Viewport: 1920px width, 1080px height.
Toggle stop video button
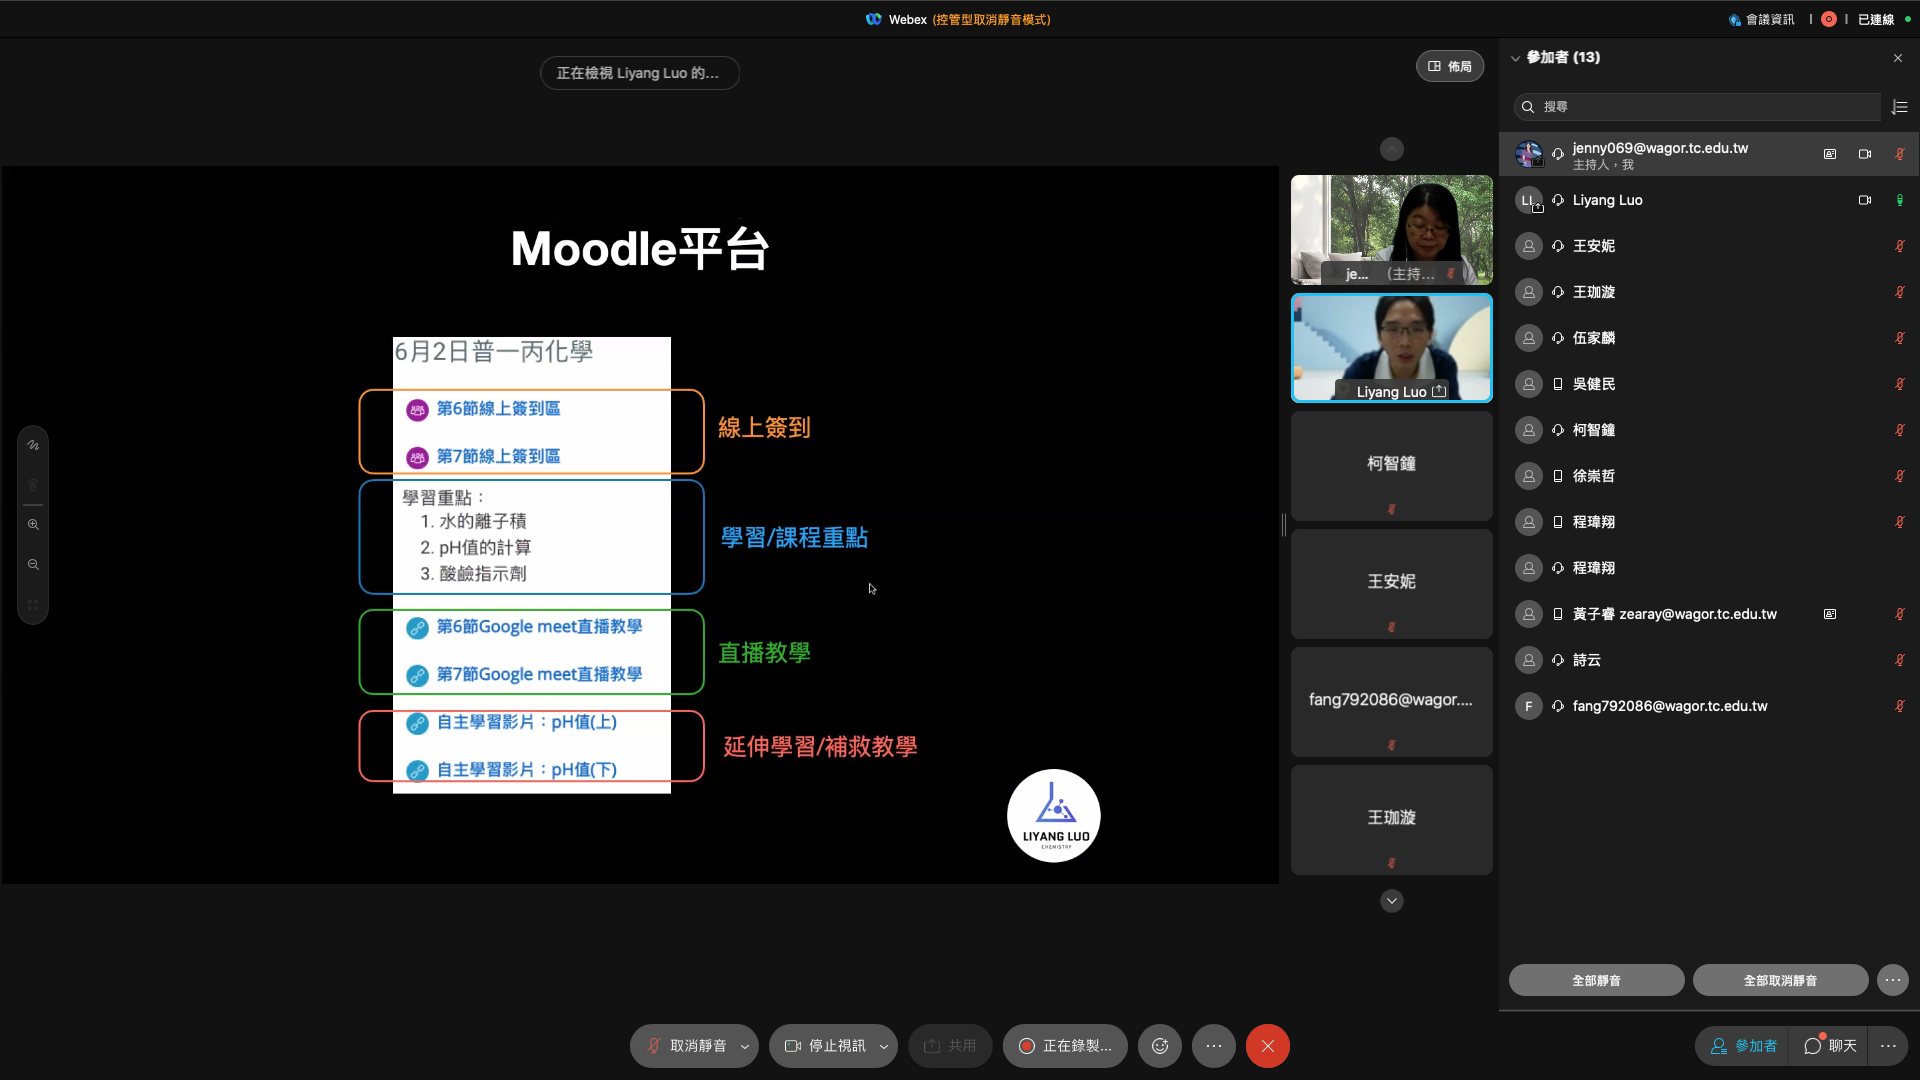click(x=825, y=1046)
